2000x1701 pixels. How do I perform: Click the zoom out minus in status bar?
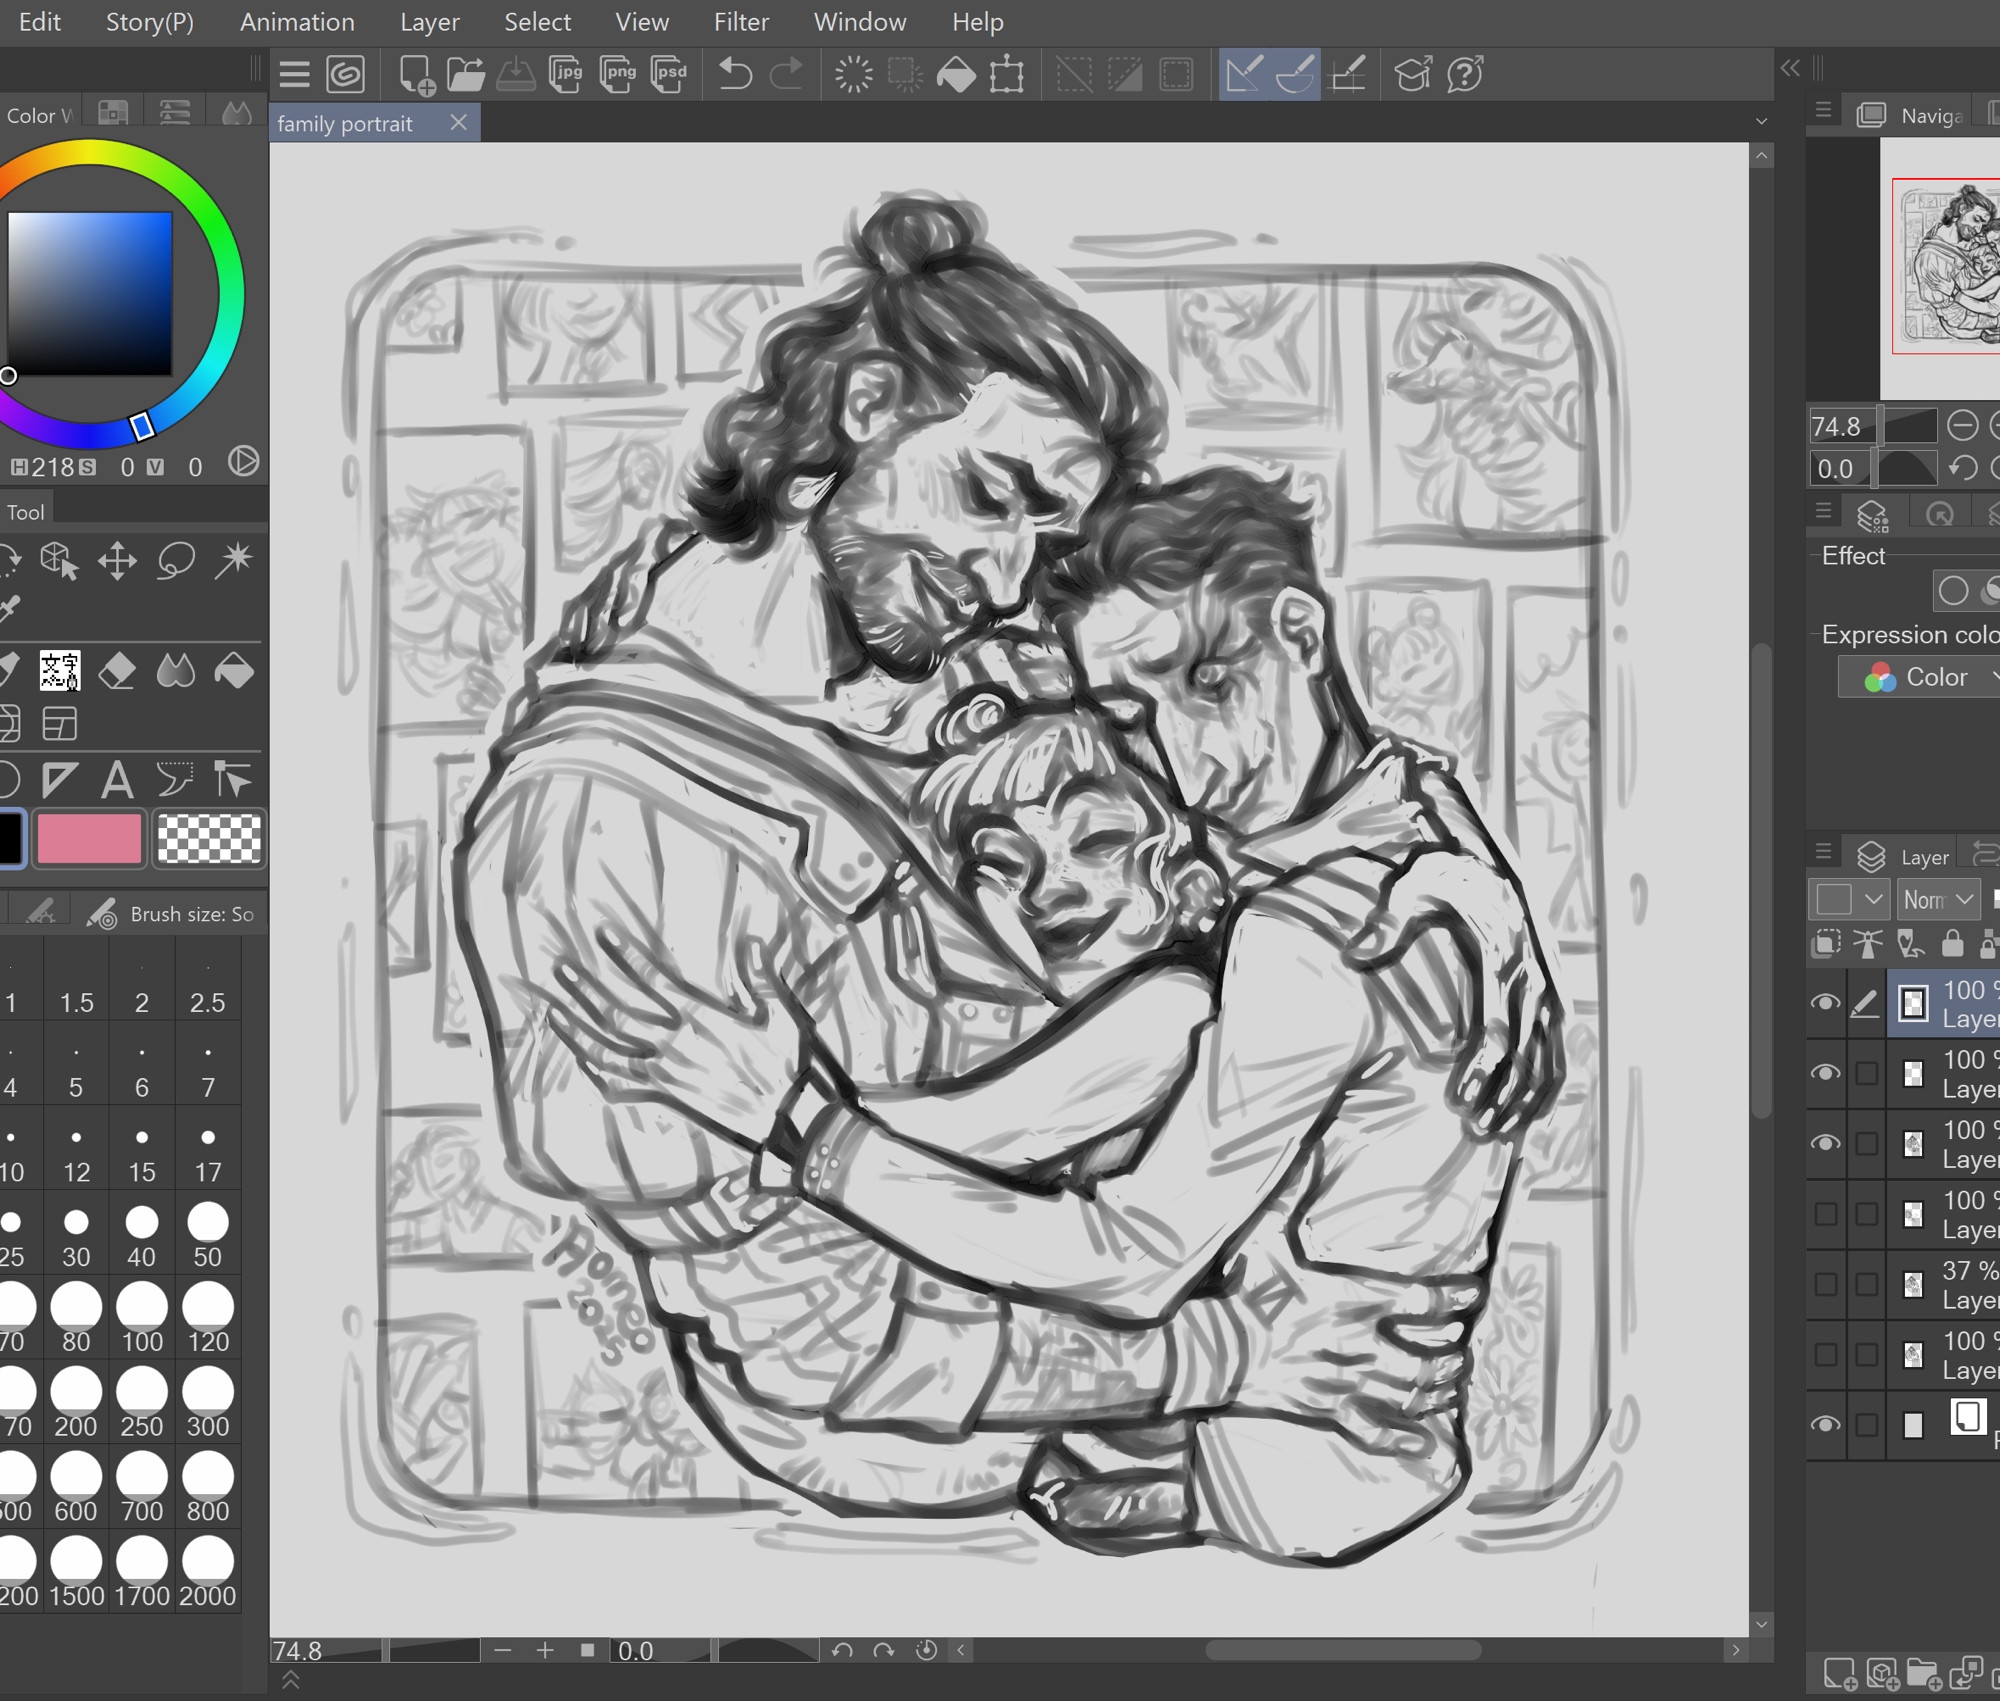(503, 1650)
